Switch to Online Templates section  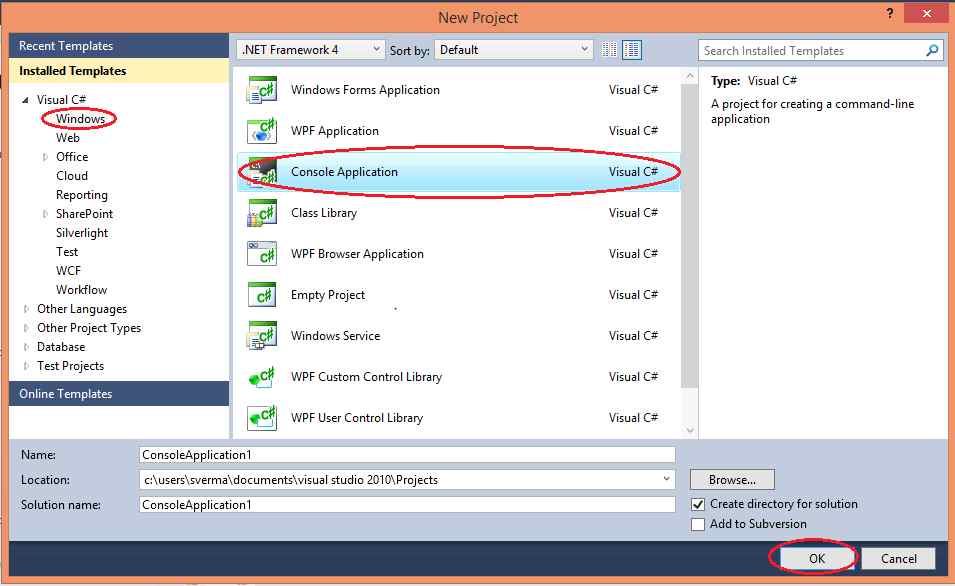67,393
